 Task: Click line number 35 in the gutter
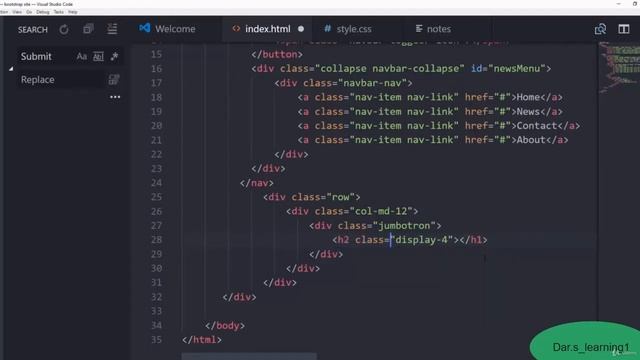156,340
